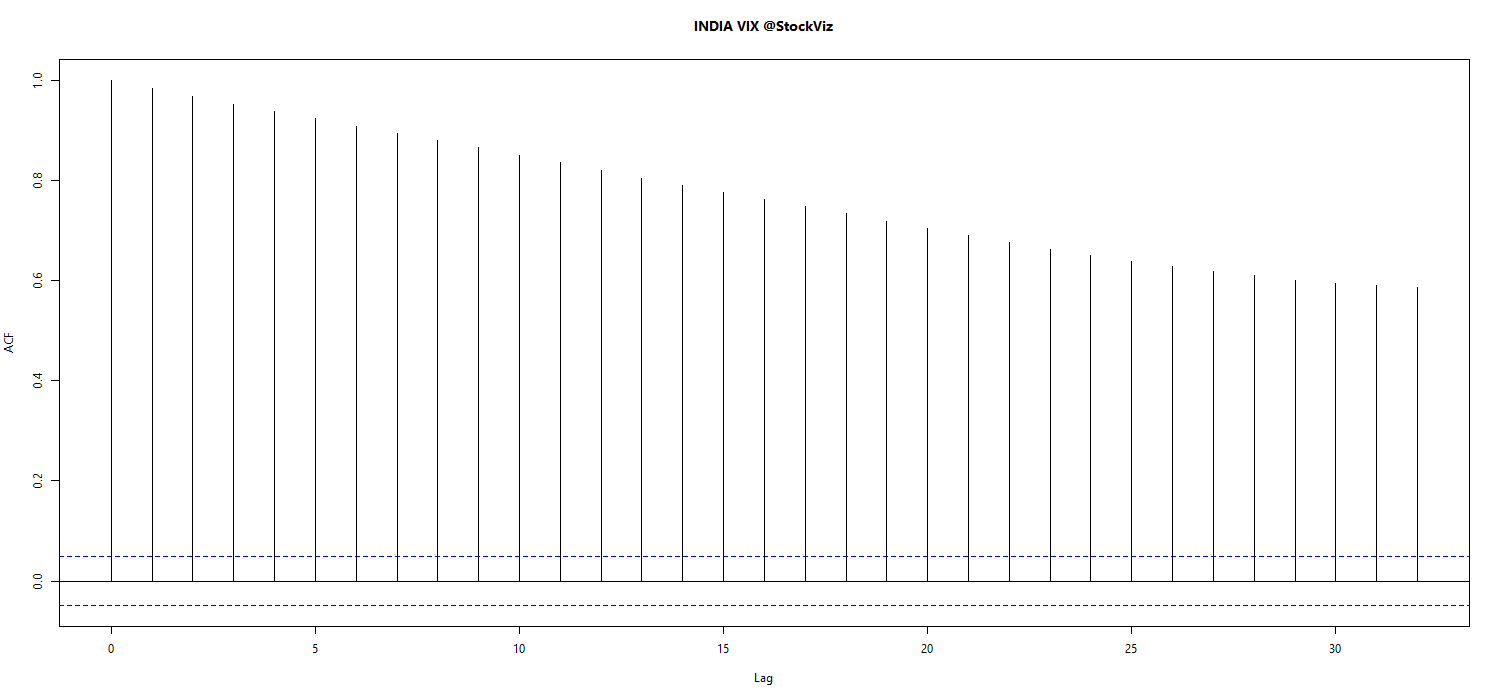Click the ACF bar at lag 20

pyautogui.click(x=927, y=405)
